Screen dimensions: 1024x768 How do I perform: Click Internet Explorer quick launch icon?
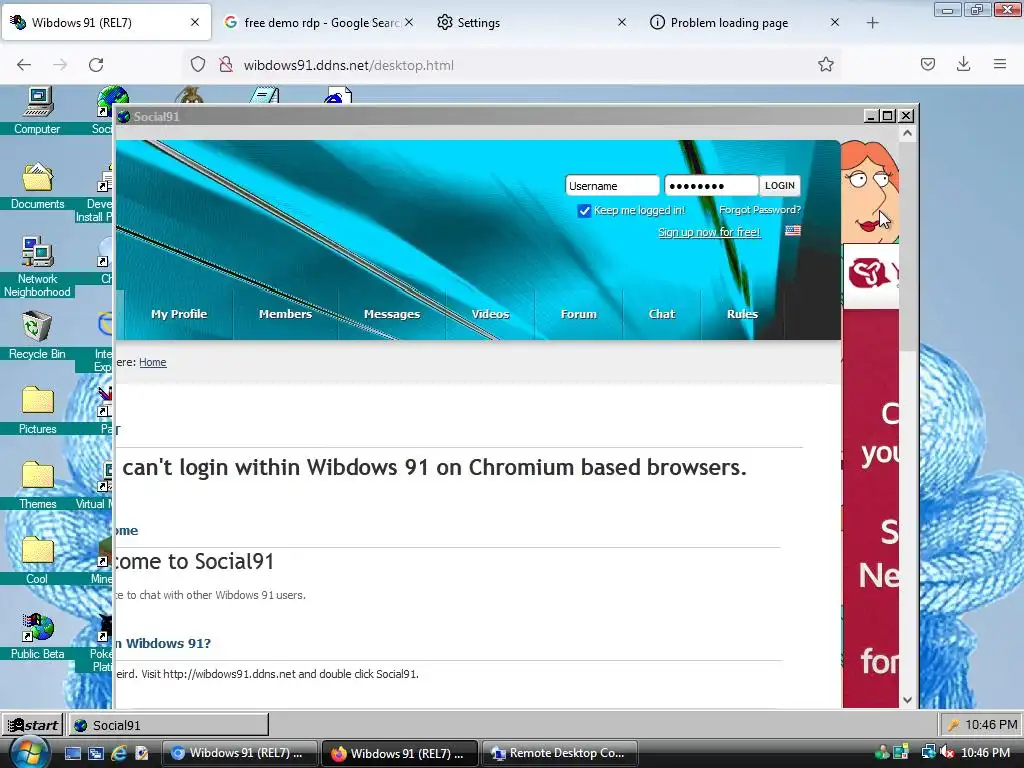pos(119,753)
